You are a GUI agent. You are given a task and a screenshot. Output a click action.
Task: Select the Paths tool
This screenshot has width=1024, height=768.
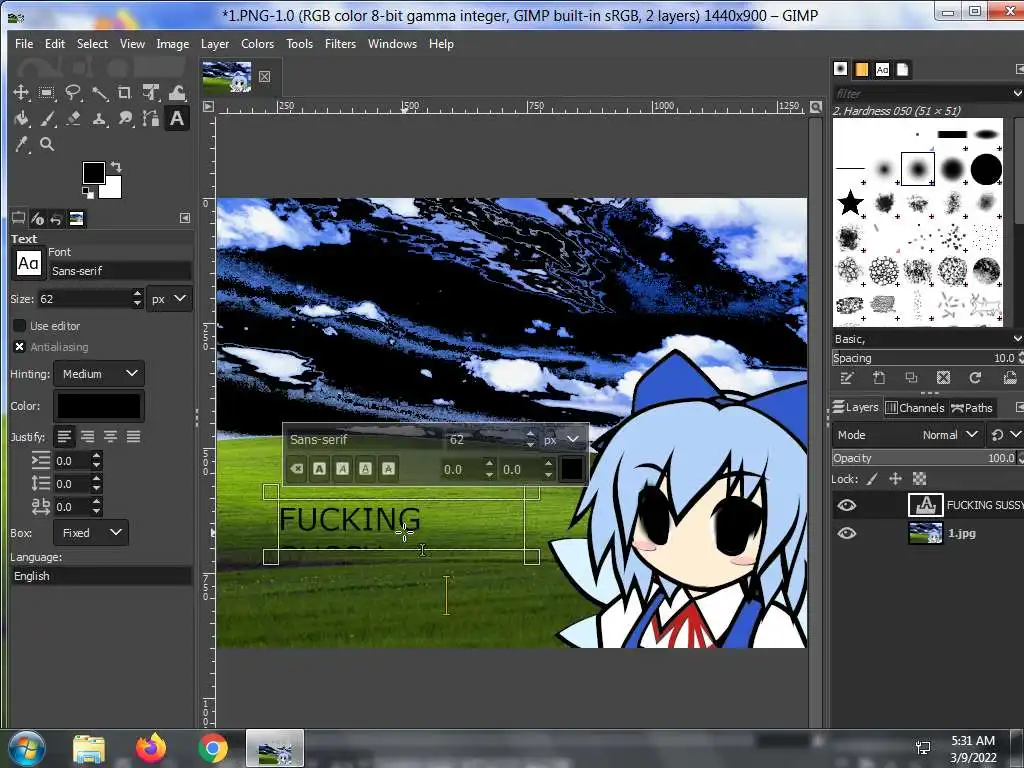point(151,119)
